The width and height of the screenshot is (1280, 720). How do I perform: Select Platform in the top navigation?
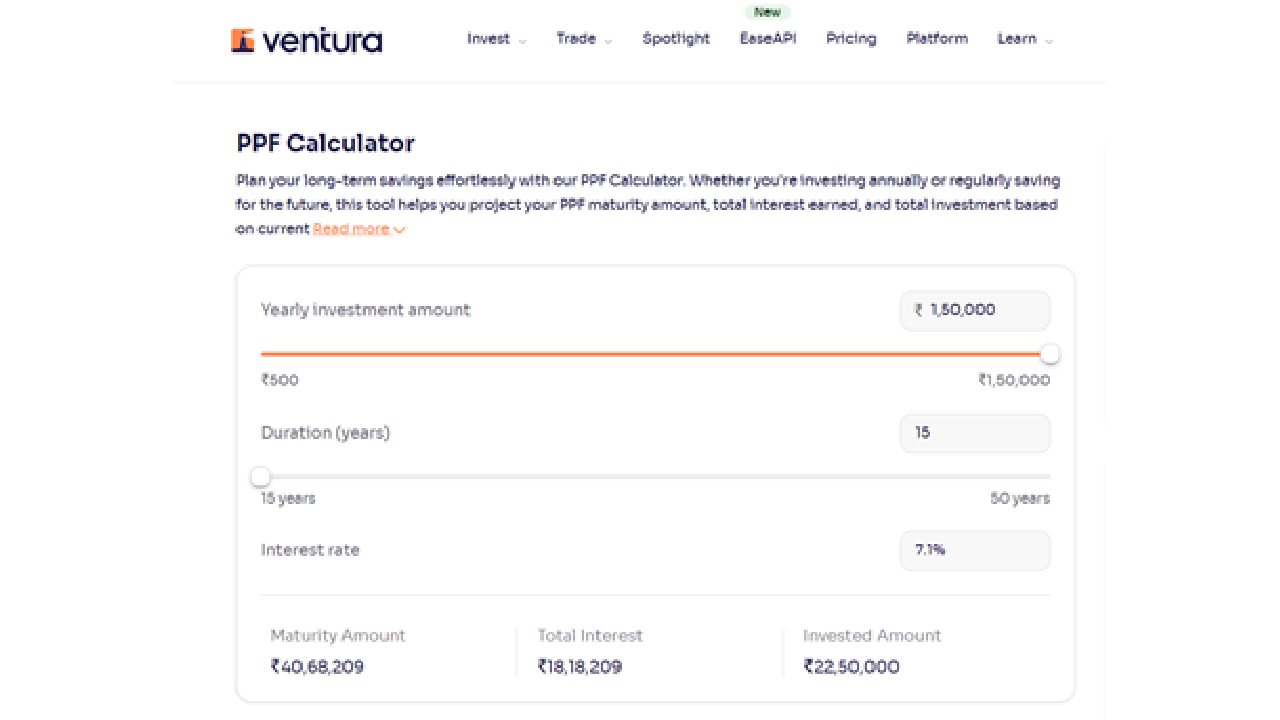tap(937, 39)
